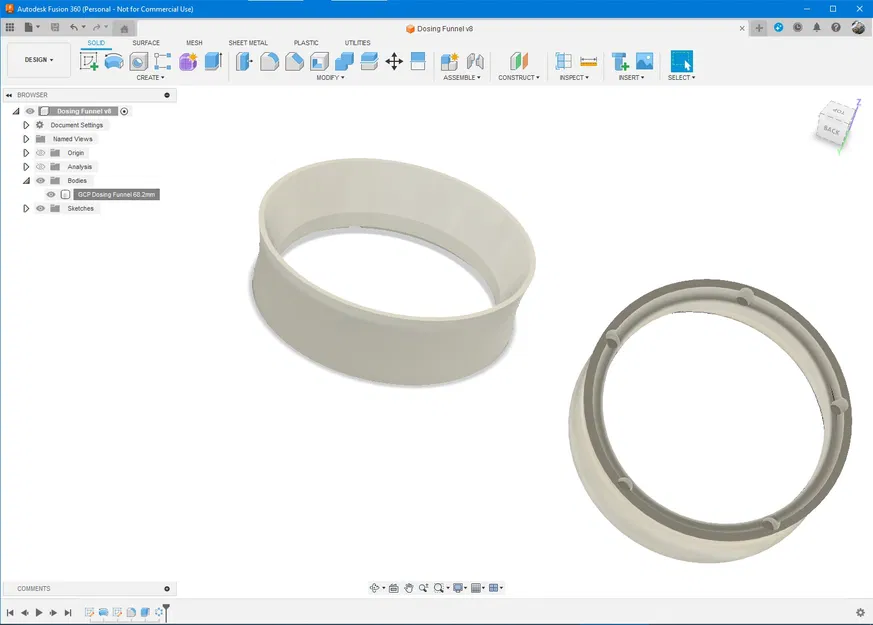Open the DESIGN workspace dropdown
This screenshot has height=625, width=873.
[x=38, y=59]
